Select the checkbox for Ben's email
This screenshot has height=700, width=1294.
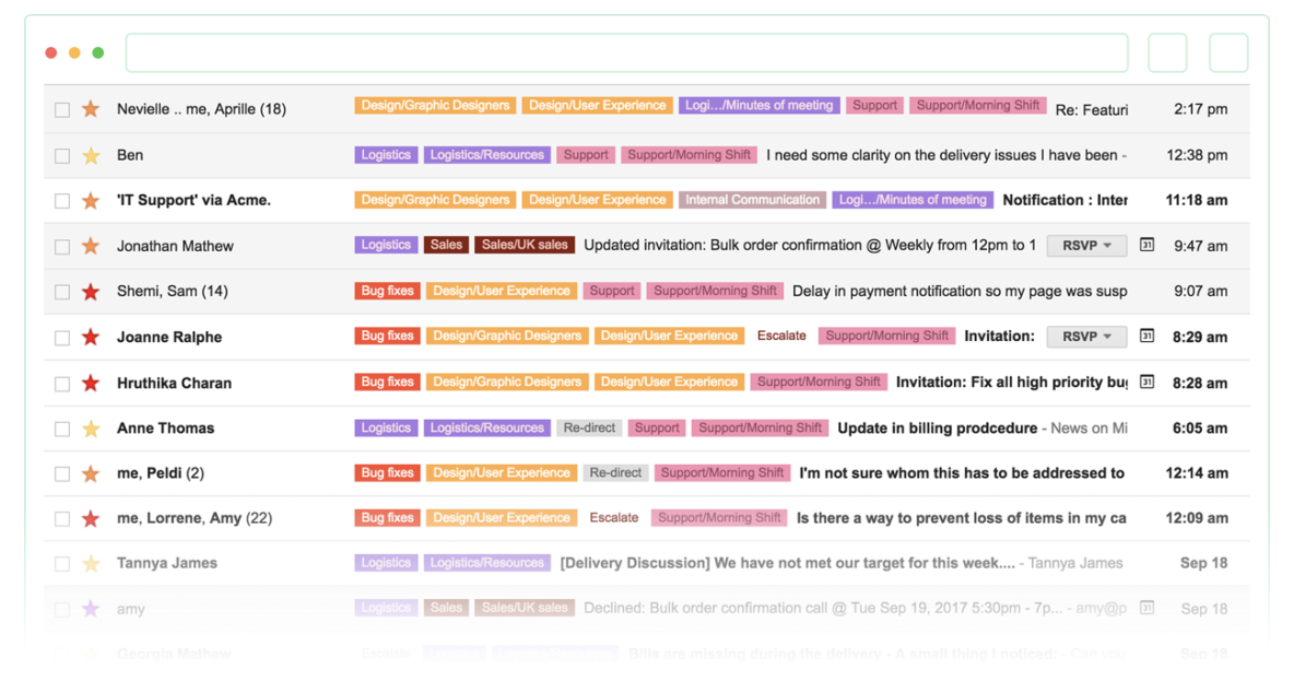tap(62, 156)
